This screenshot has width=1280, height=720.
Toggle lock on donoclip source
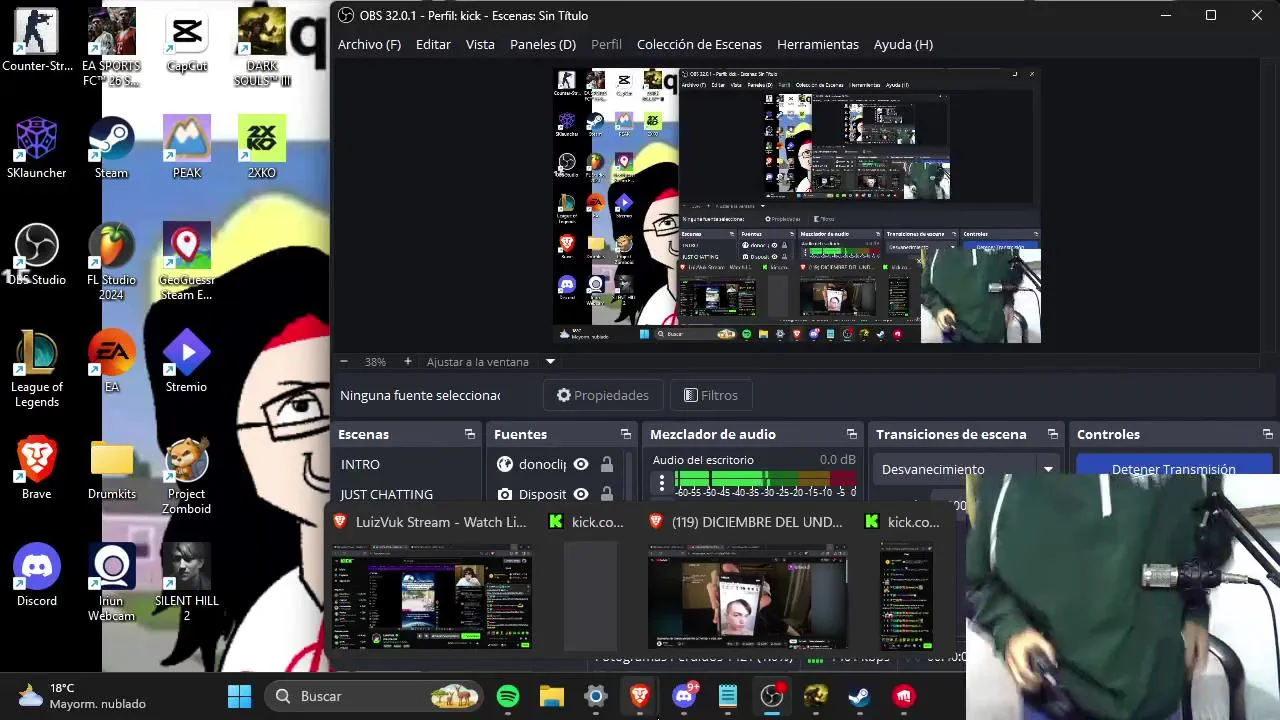tap(607, 464)
